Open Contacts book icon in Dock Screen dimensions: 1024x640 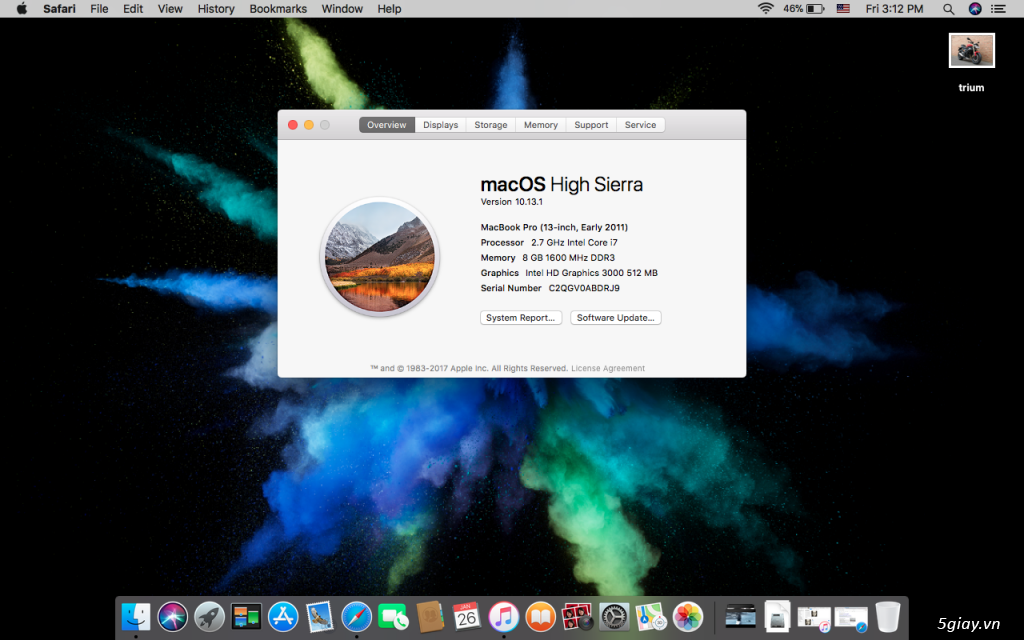coord(430,616)
